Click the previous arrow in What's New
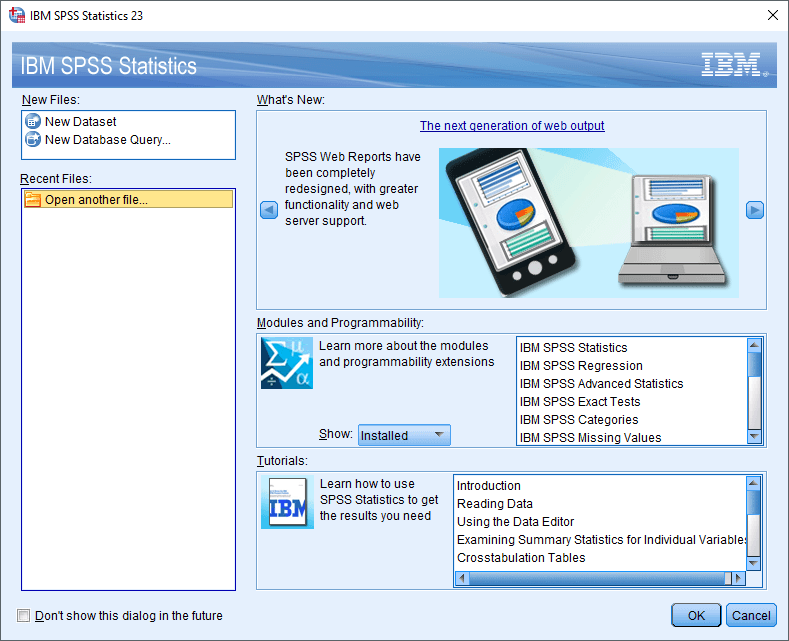This screenshot has height=641, width=789. pos(268,210)
